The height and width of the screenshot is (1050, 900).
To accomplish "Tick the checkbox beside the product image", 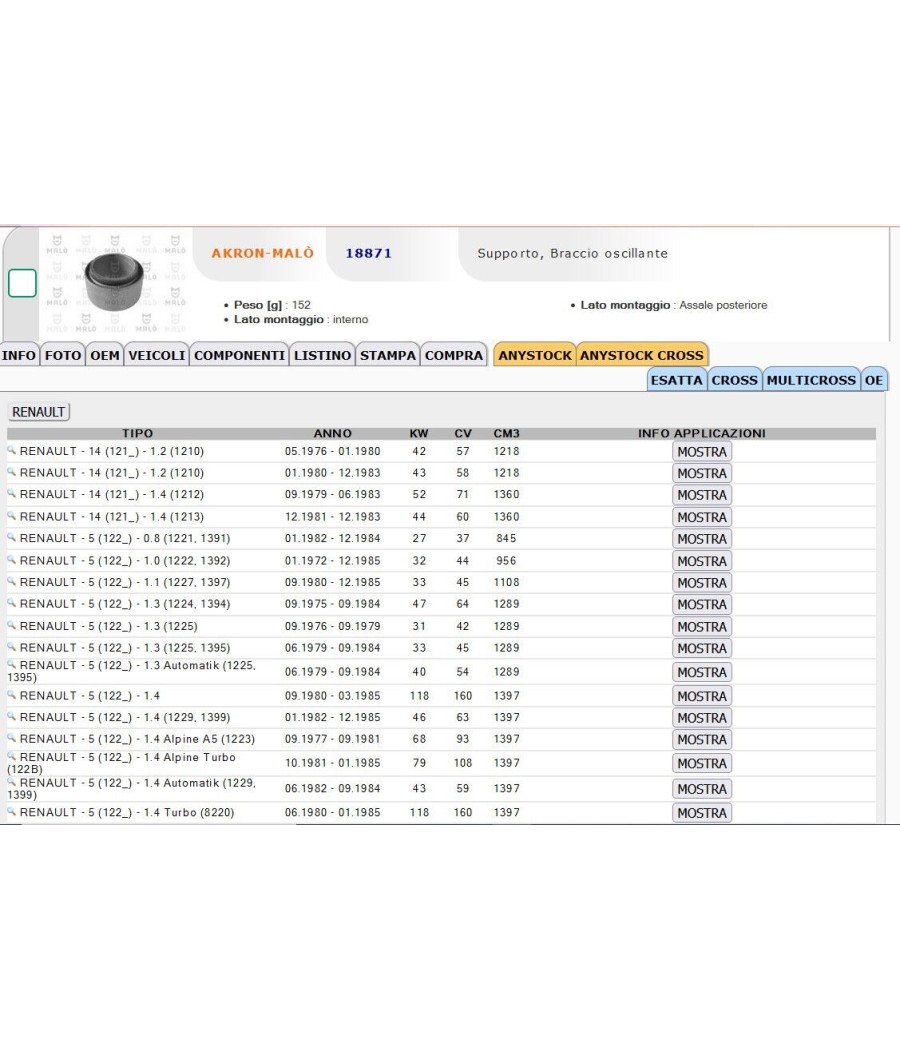I will pos(22,283).
